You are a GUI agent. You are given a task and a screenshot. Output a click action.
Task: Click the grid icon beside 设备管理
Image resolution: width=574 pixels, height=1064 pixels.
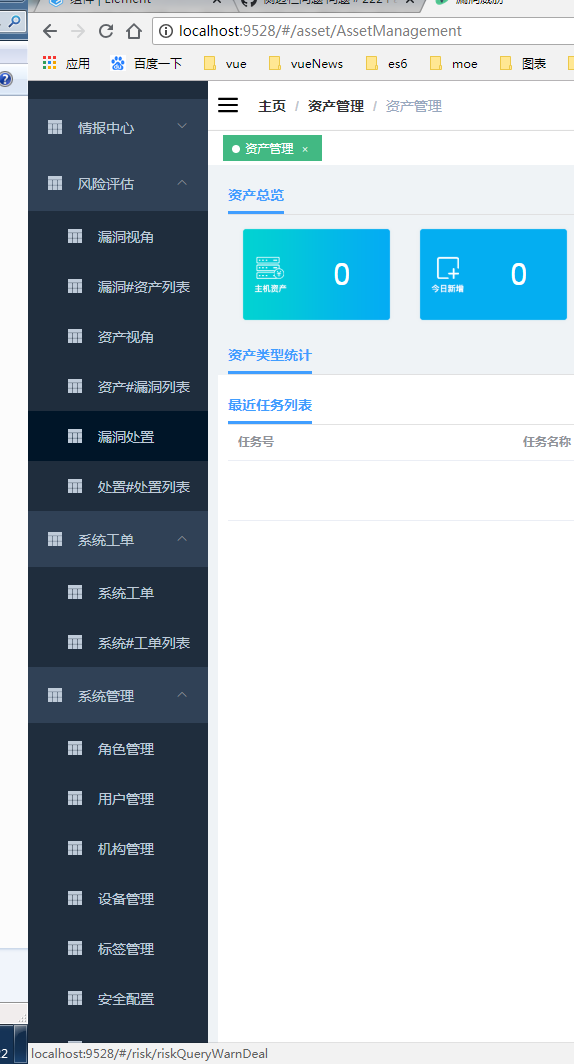point(75,898)
